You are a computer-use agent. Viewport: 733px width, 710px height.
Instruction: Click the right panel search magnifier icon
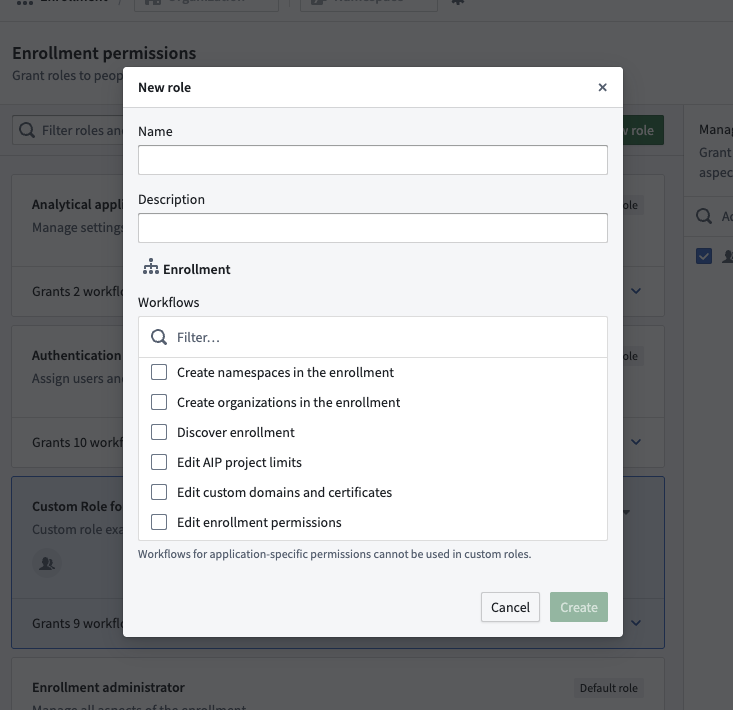coord(704,216)
